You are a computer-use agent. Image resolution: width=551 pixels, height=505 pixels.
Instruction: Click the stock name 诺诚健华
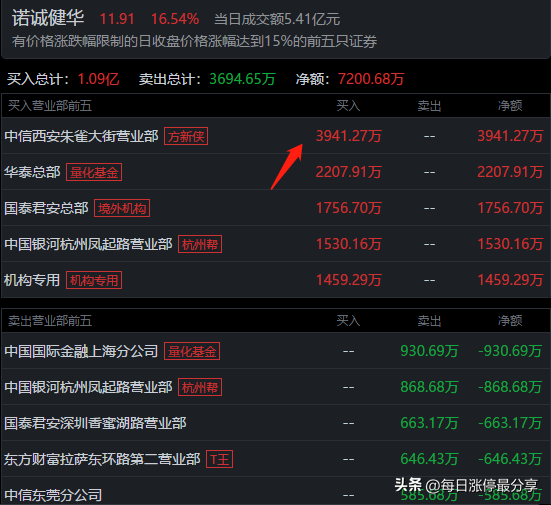coord(48,18)
